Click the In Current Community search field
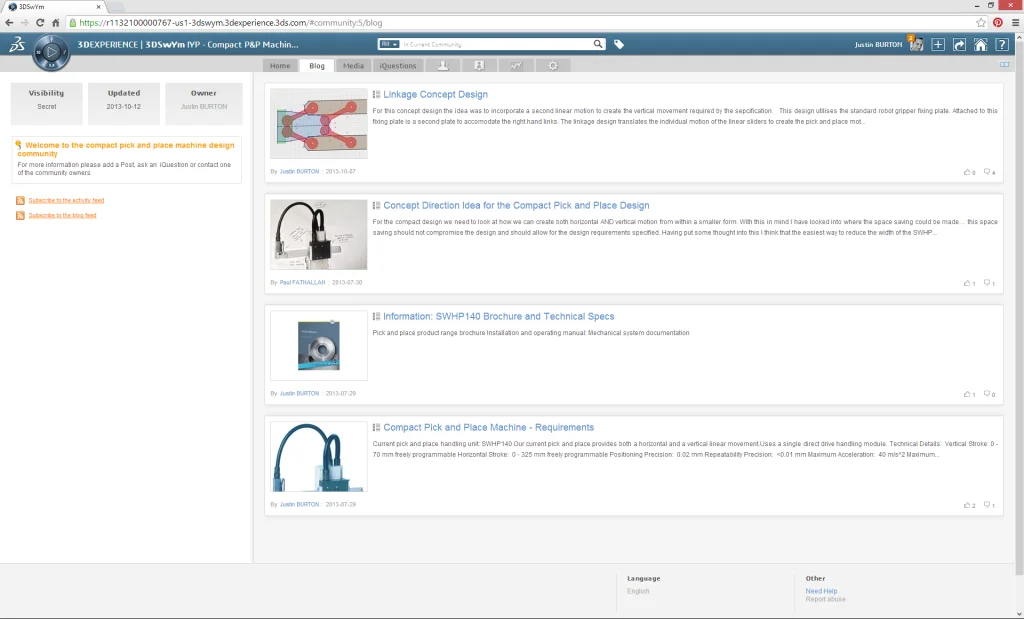This screenshot has height=619, width=1024. (x=495, y=44)
